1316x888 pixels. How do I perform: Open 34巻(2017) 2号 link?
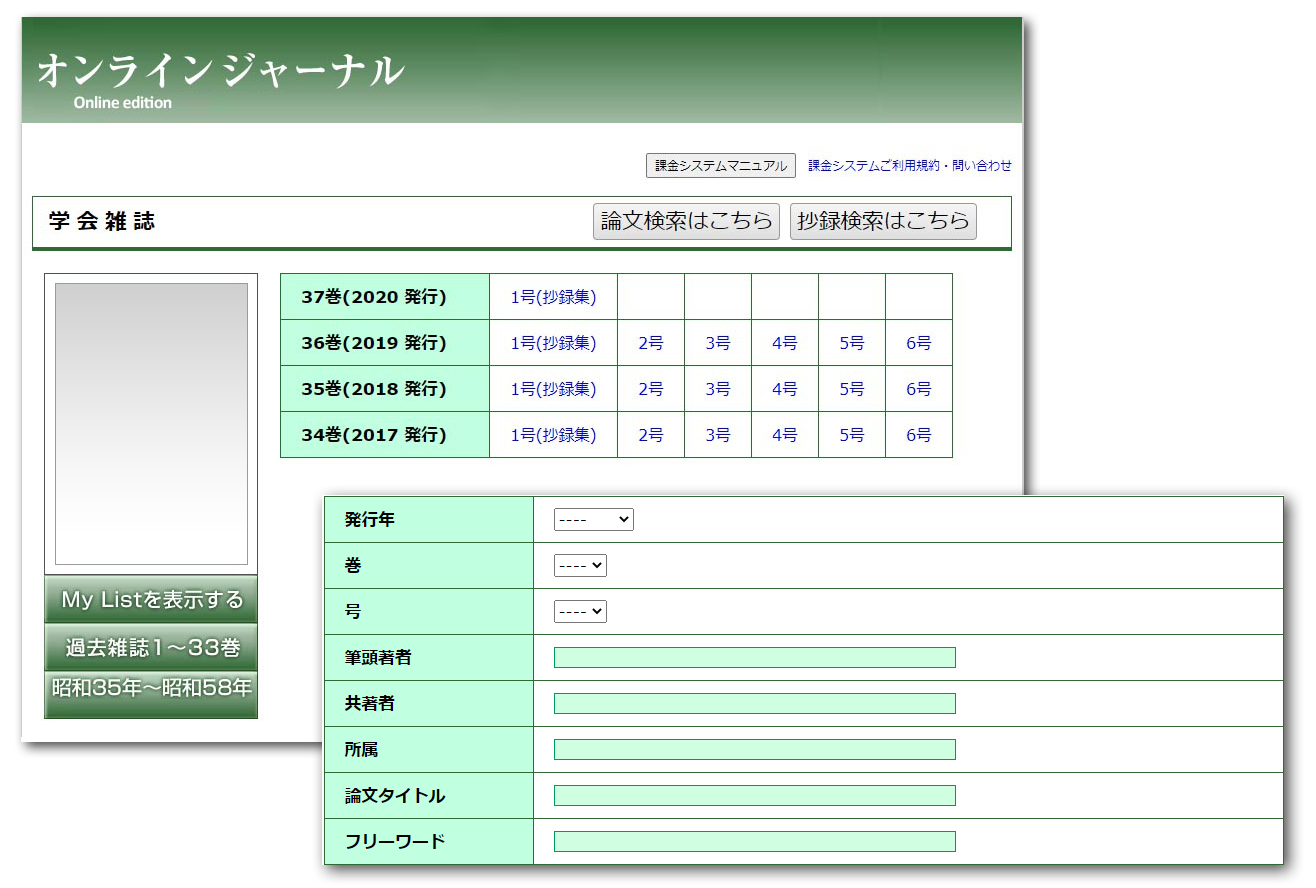pyautogui.click(x=651, y=435)
